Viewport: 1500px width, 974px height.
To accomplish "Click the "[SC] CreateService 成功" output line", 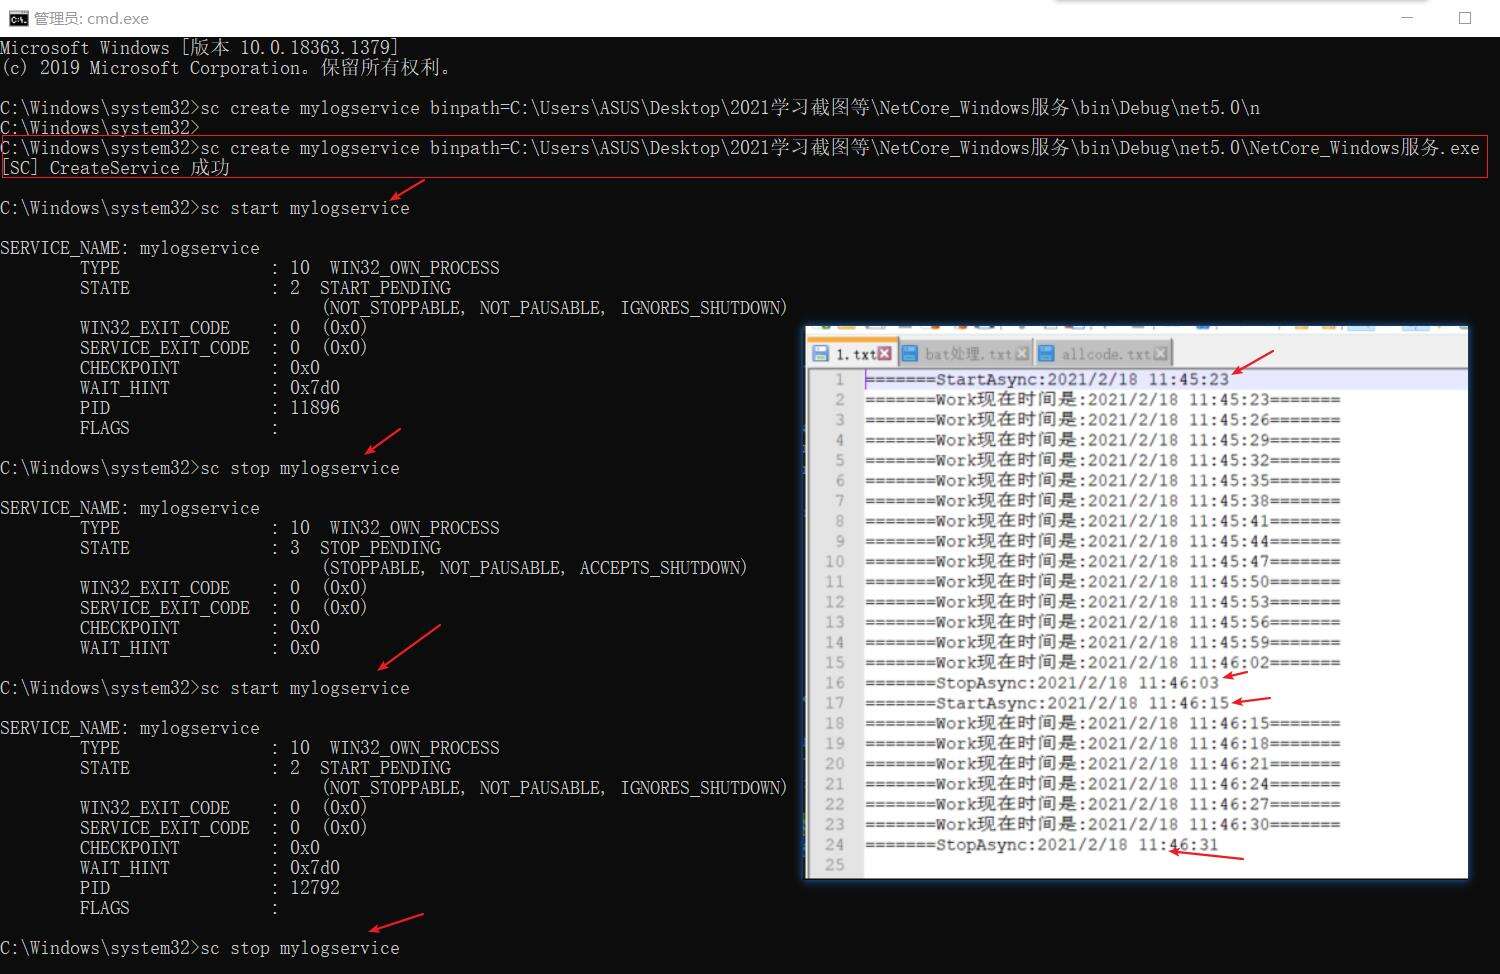I will [115, 168].
